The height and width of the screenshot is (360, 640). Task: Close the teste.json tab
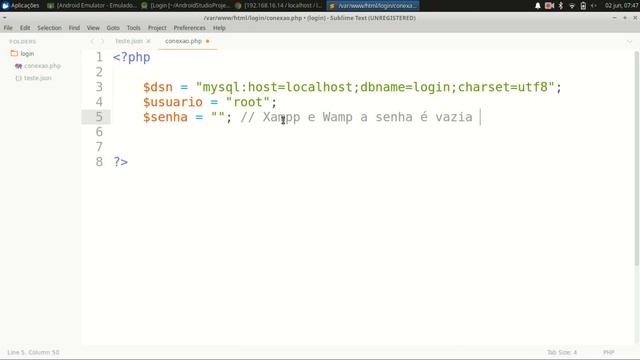pos(149,41)
